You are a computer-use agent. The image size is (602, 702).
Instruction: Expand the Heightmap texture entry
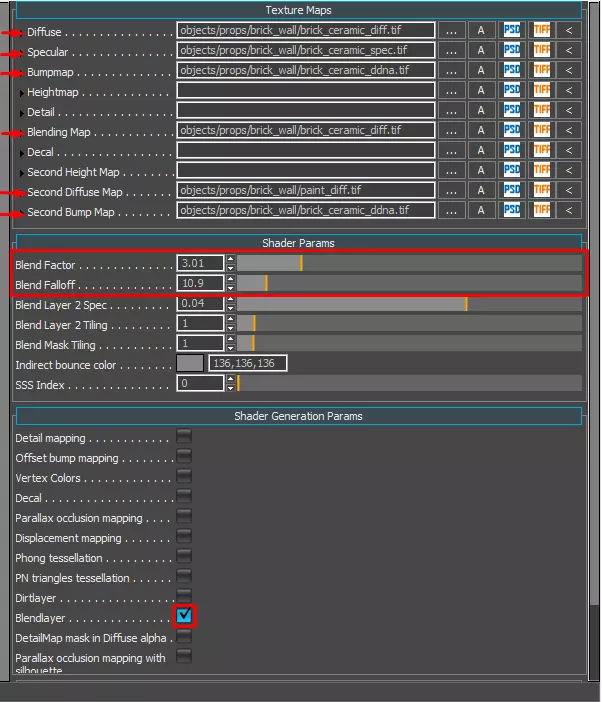point(21,93)
